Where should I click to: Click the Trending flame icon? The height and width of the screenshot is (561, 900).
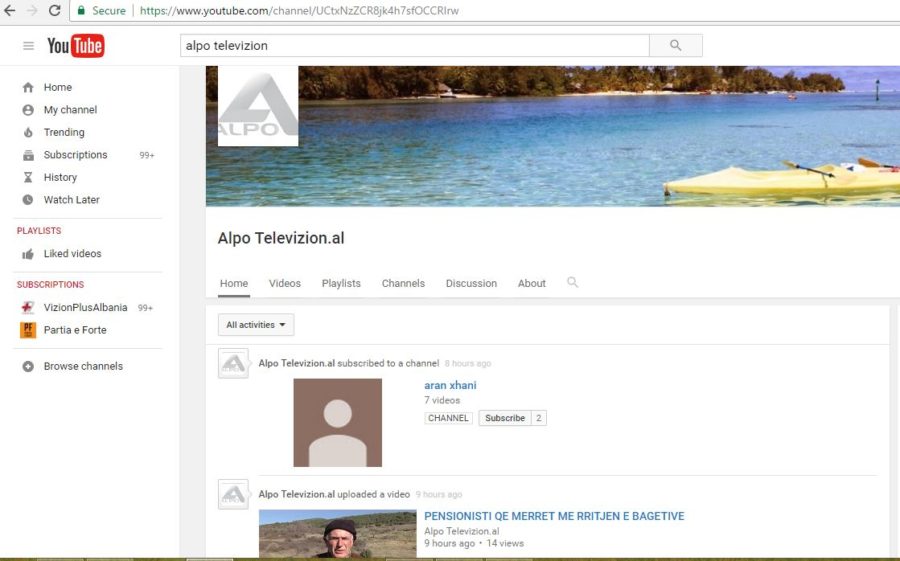(28, 132)
